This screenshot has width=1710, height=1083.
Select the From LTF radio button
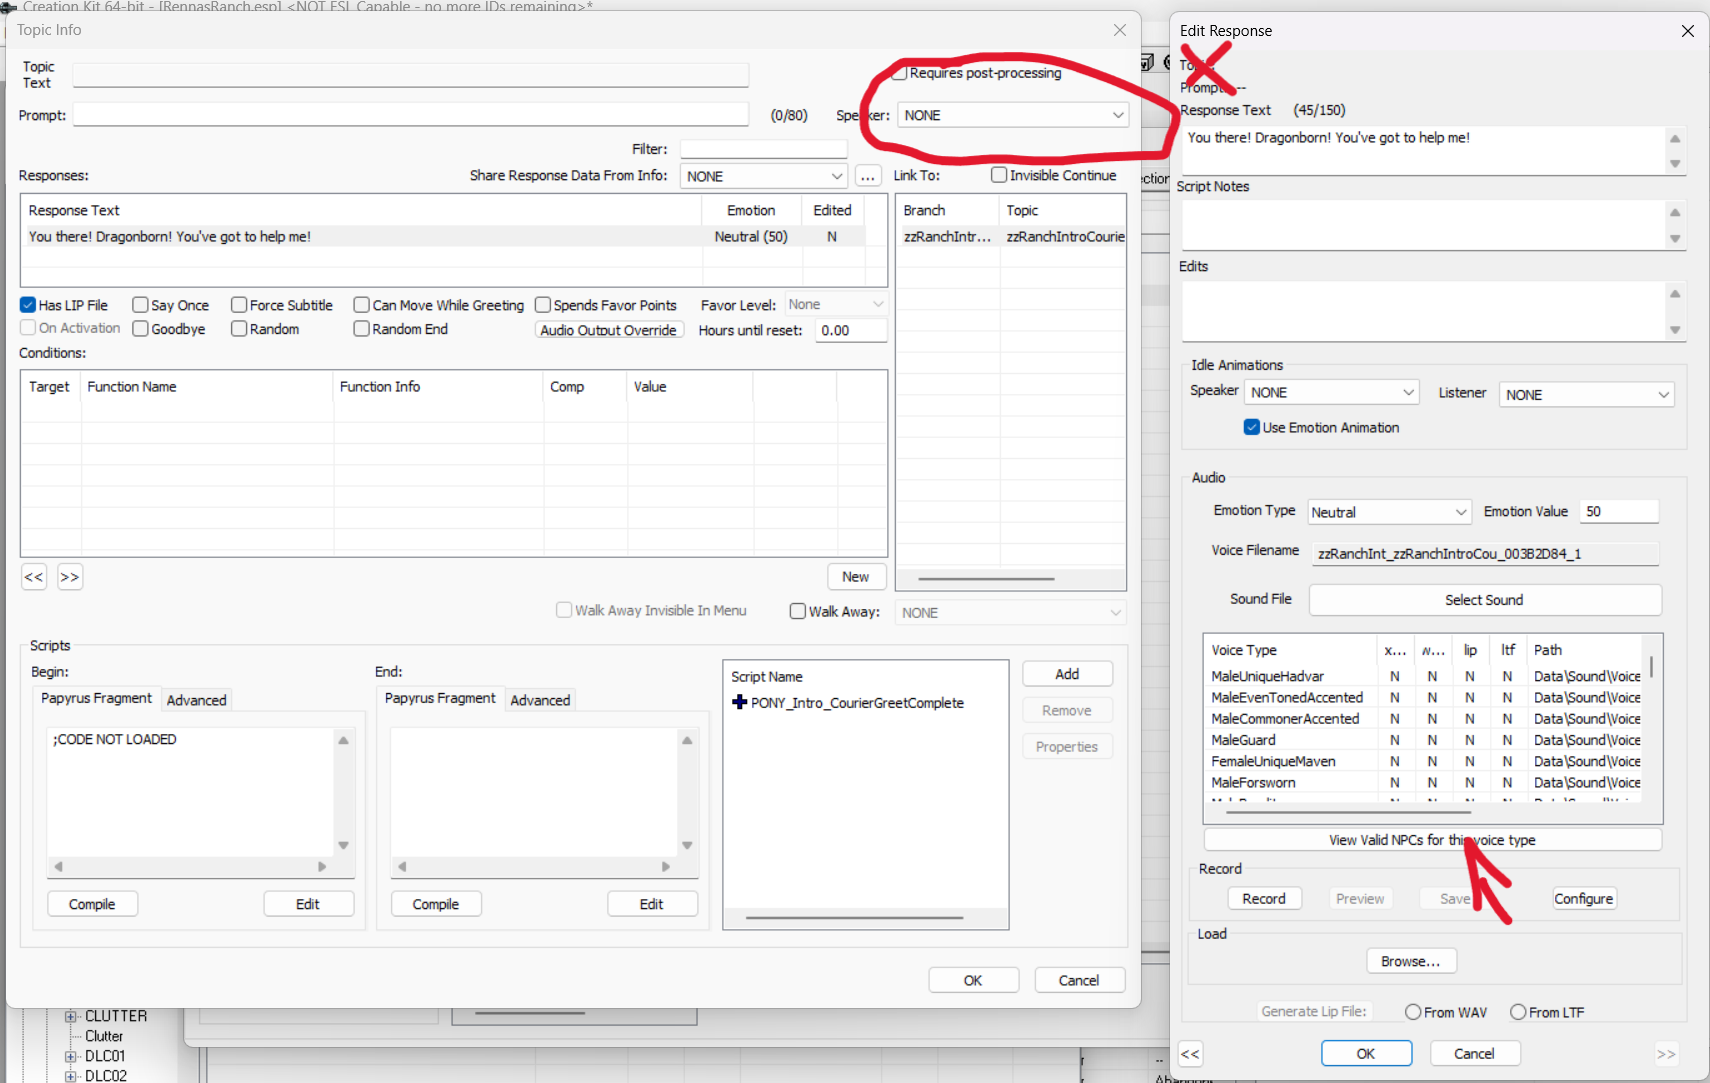click(x=1518, y=1012)
